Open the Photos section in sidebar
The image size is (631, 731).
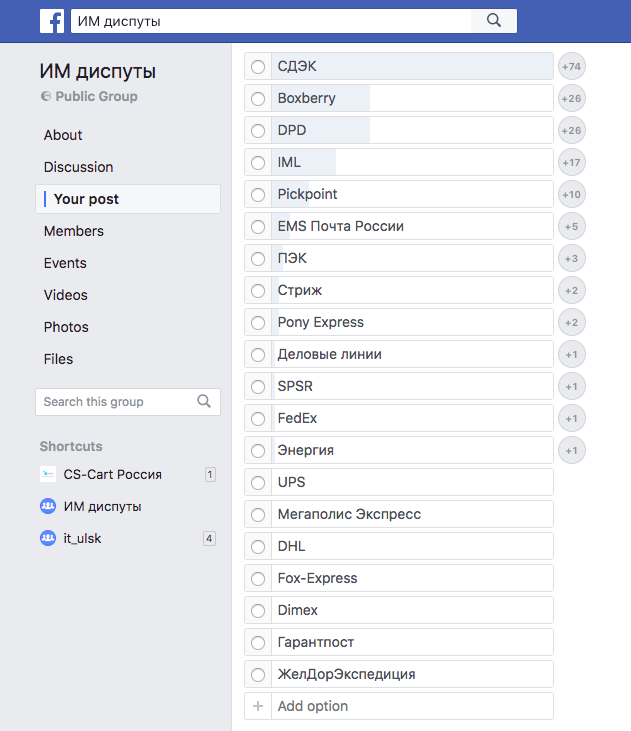(x=66, y=327)
